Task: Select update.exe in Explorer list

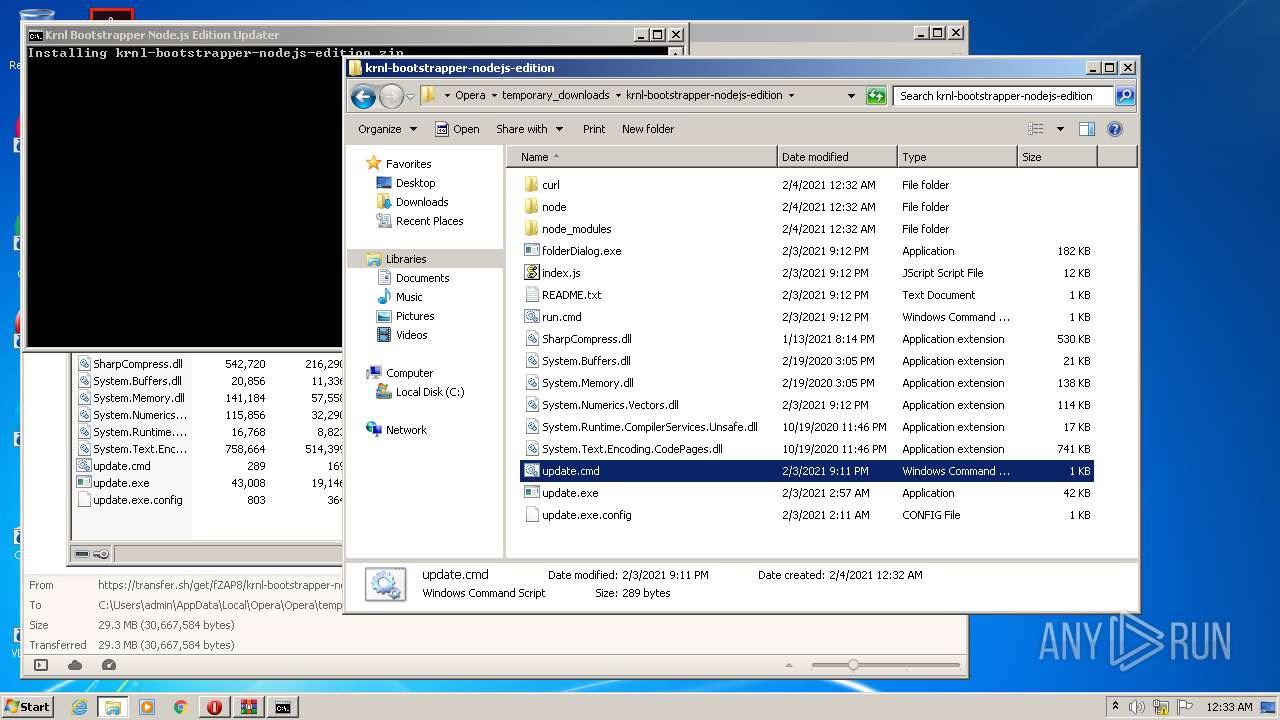Action: point(807,493)
